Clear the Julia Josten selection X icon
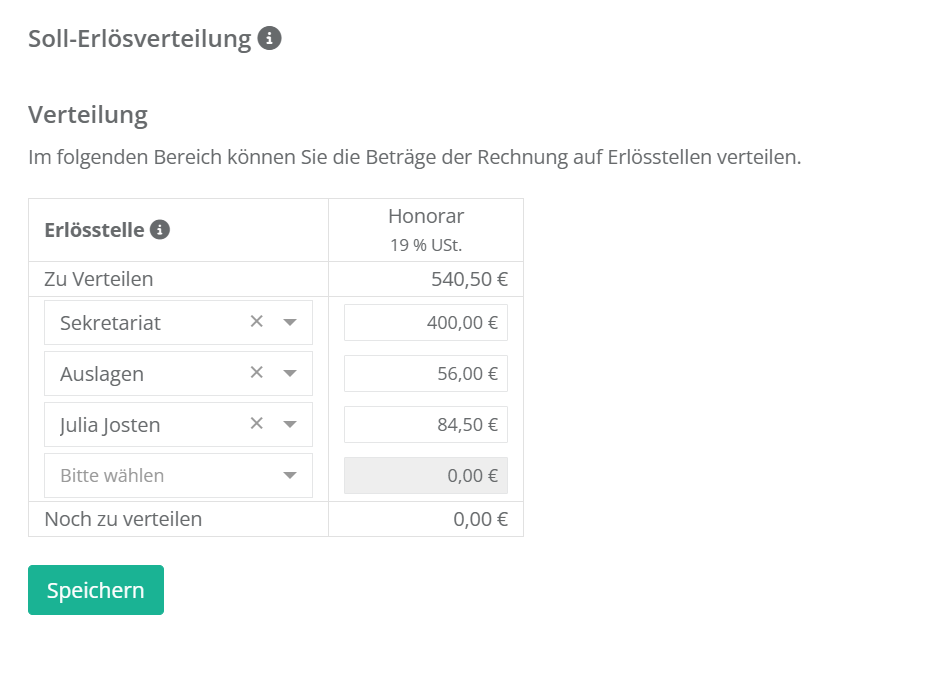 click(256, 424)
